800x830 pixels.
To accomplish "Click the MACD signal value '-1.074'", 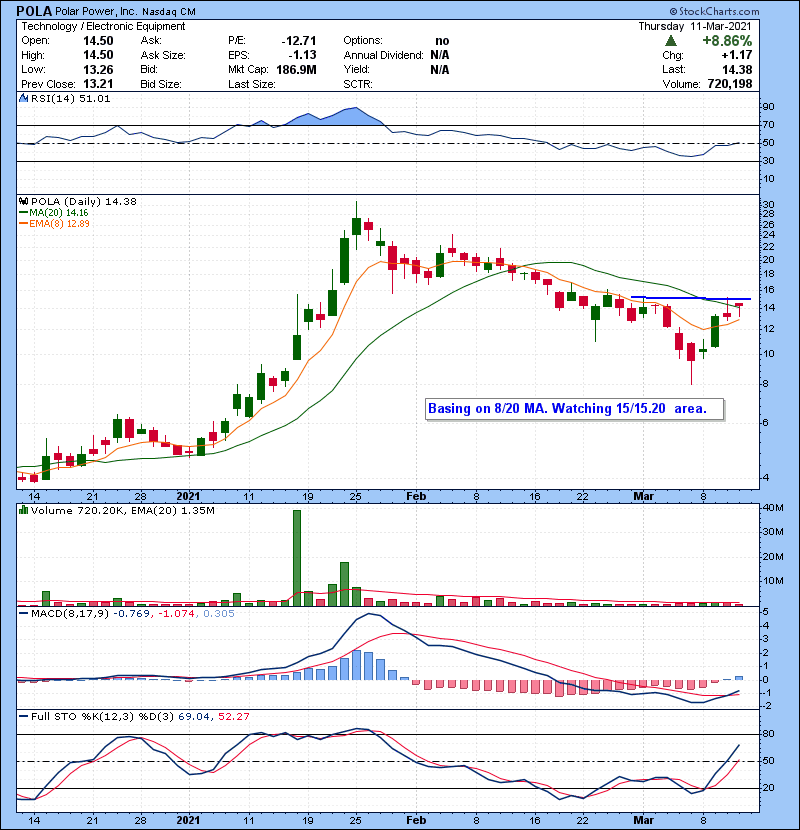I will click(x=177, y=614).
